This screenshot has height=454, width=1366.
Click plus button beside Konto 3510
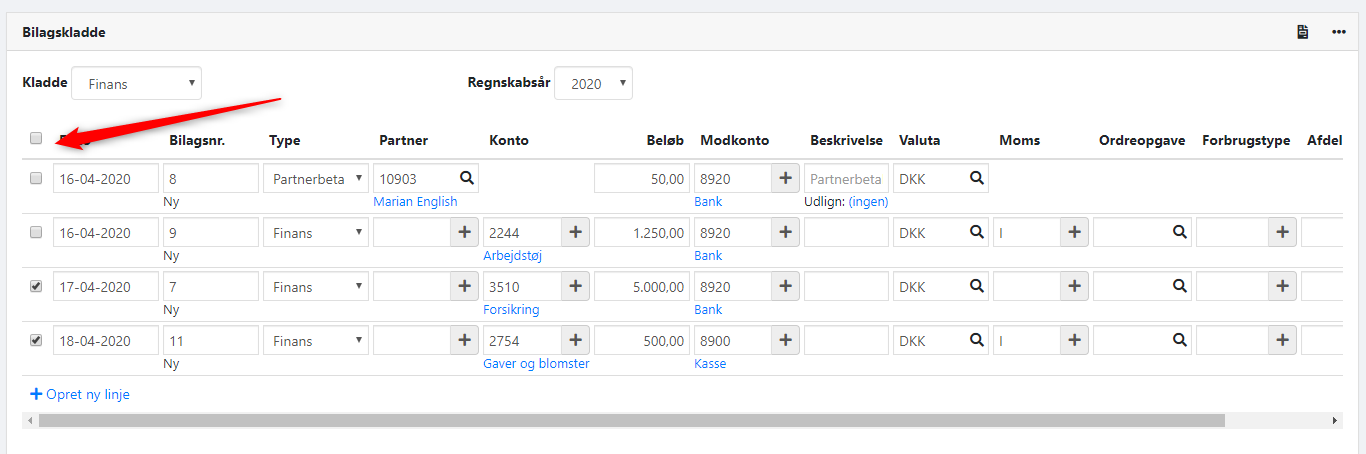tap(575, 287)
